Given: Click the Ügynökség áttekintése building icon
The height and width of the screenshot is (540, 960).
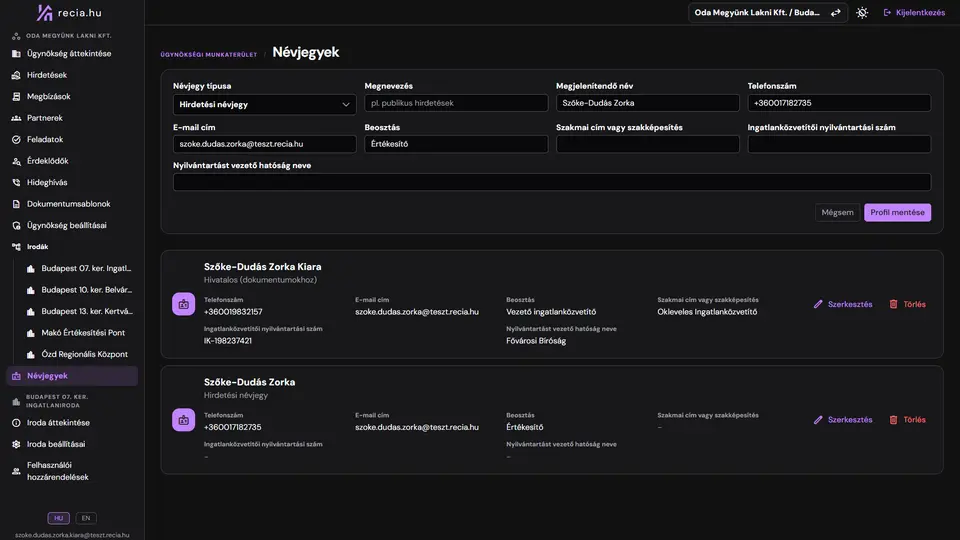Looking at the screenshot, I should (16, 53).
